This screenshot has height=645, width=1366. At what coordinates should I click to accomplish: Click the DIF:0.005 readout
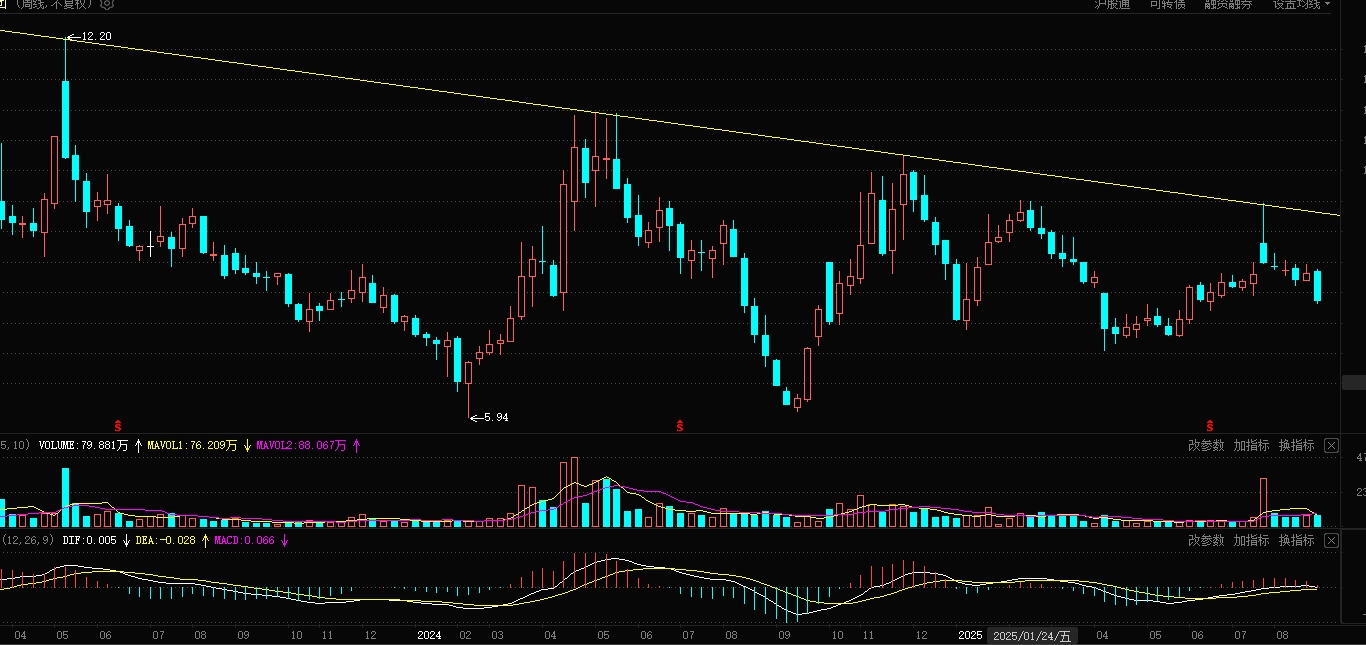pyautogui.click(x=89, y=540)
